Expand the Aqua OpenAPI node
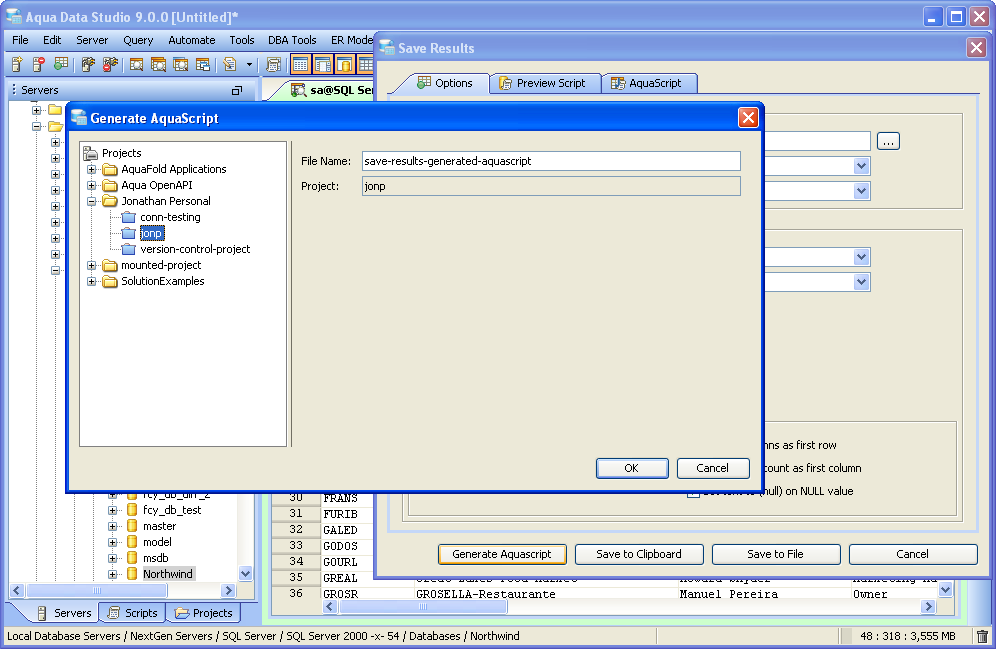Viewport: 996px width, 649px height. (x=91, y=185)
